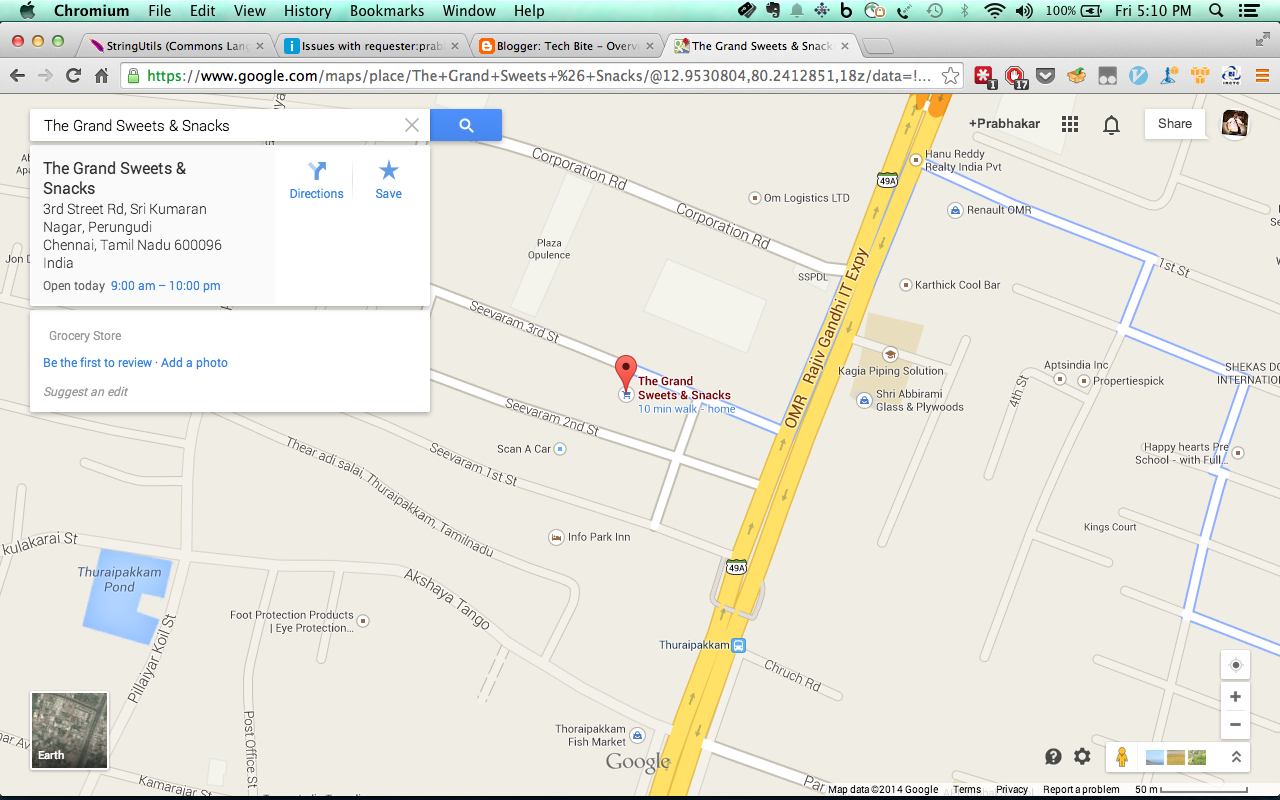
Task: Open the map settings gear
Action: pyautogui.click(x=1082, y=757)
